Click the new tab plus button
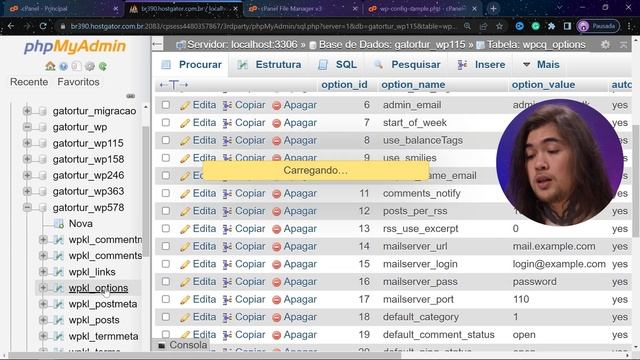Viewport: 640px width, 360px height. click(493, 8)
